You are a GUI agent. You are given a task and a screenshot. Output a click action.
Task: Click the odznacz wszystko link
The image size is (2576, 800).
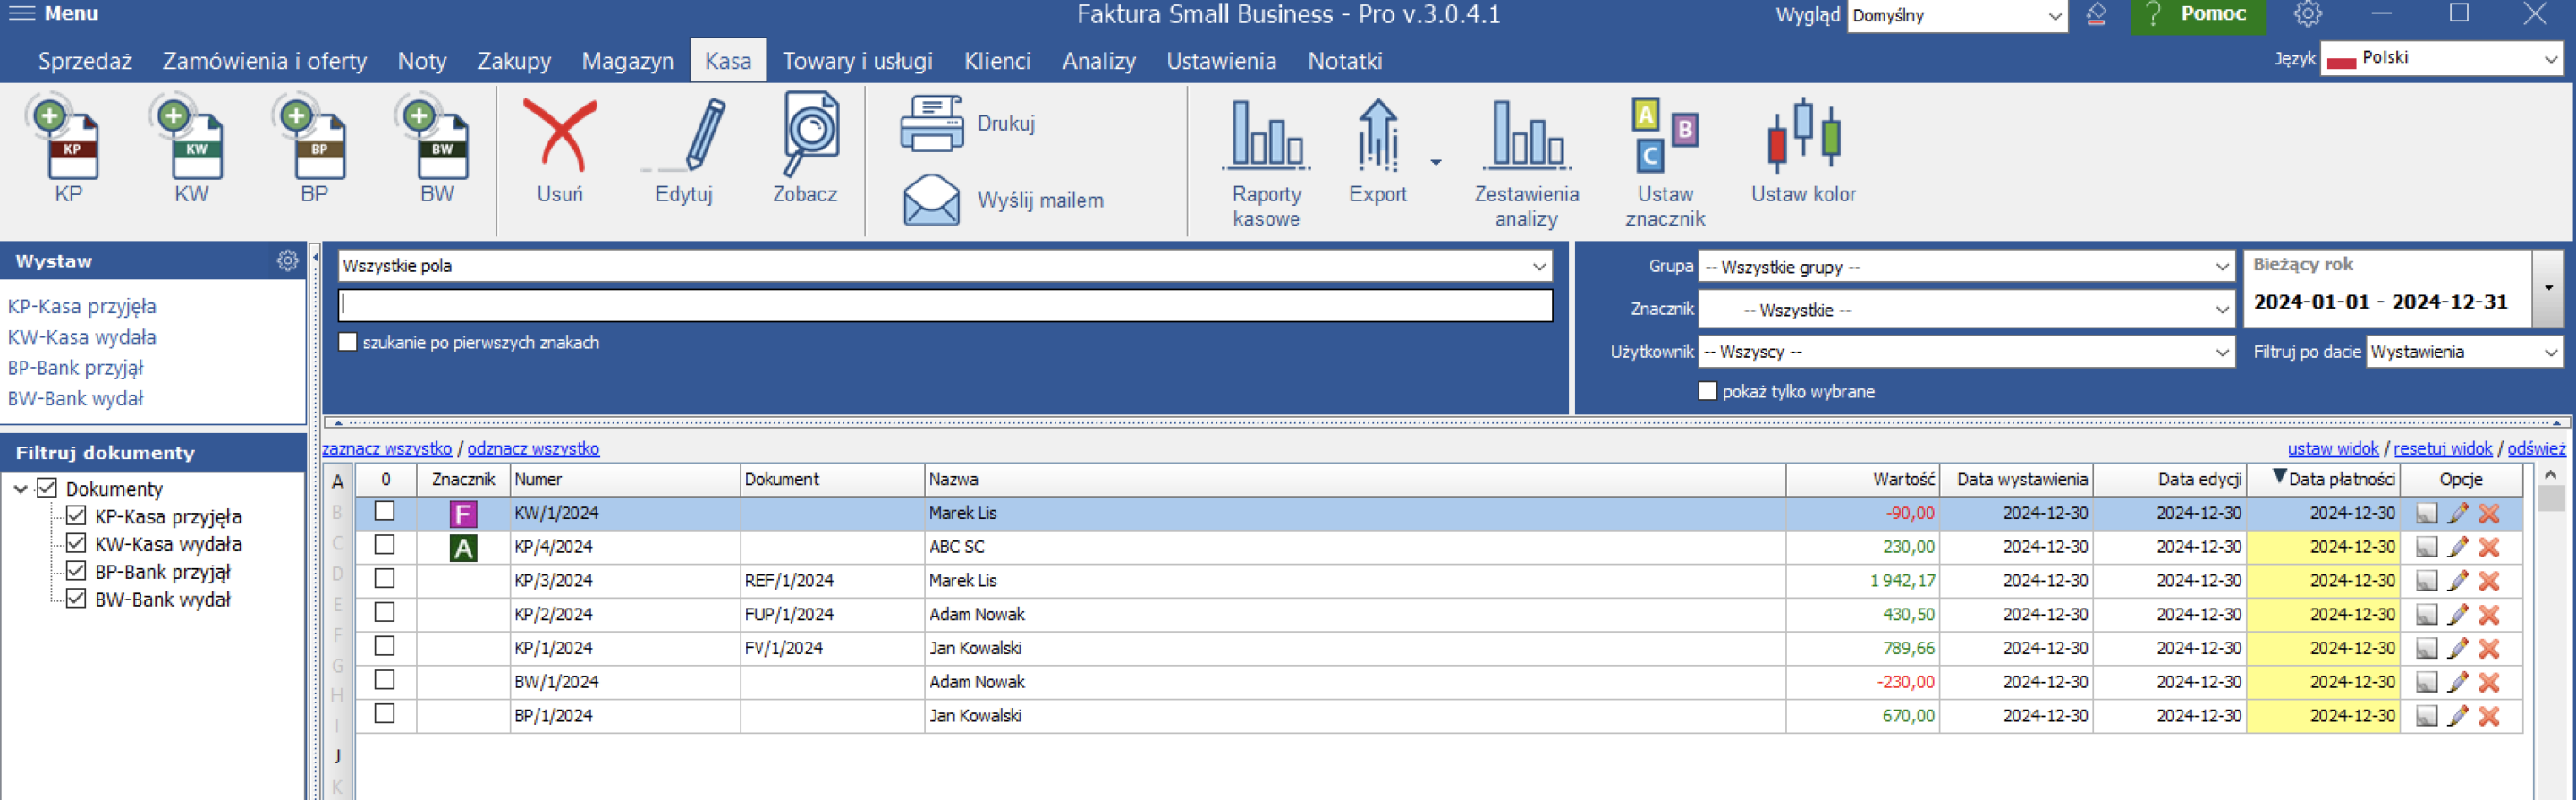click(x=533, y=448)
